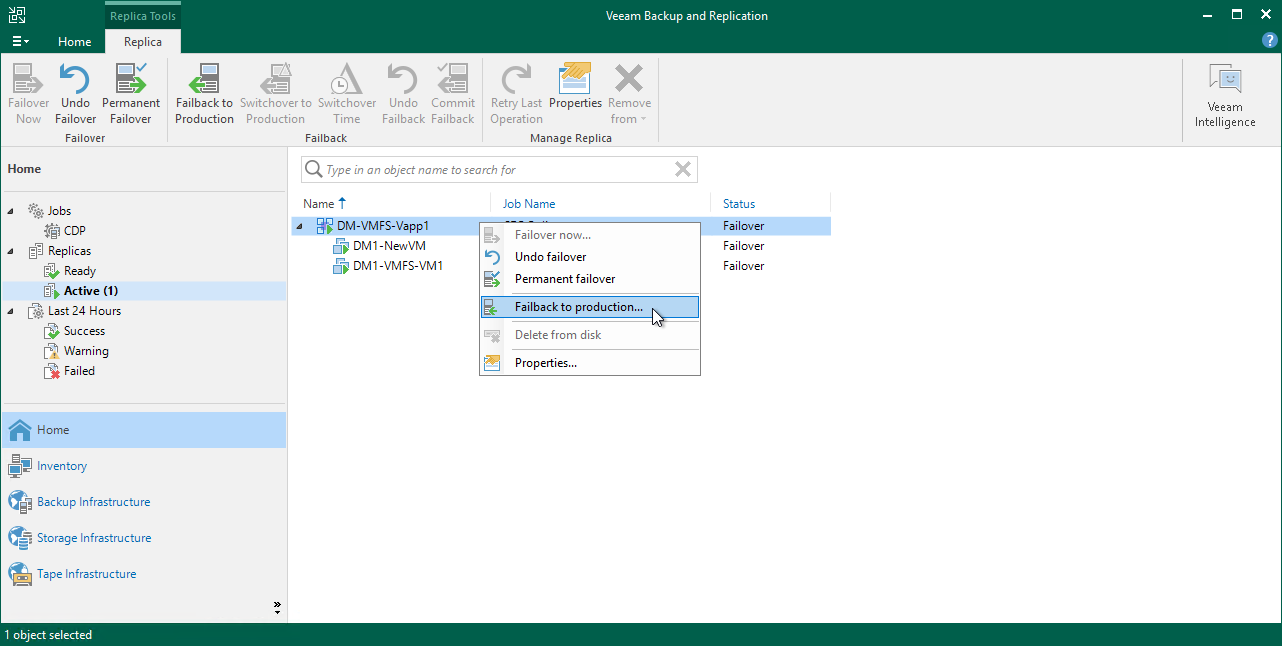This screenshot has width=1282, height=646.
Task: Select Warning under Last 24 Hours
Action: coord(86,351)
